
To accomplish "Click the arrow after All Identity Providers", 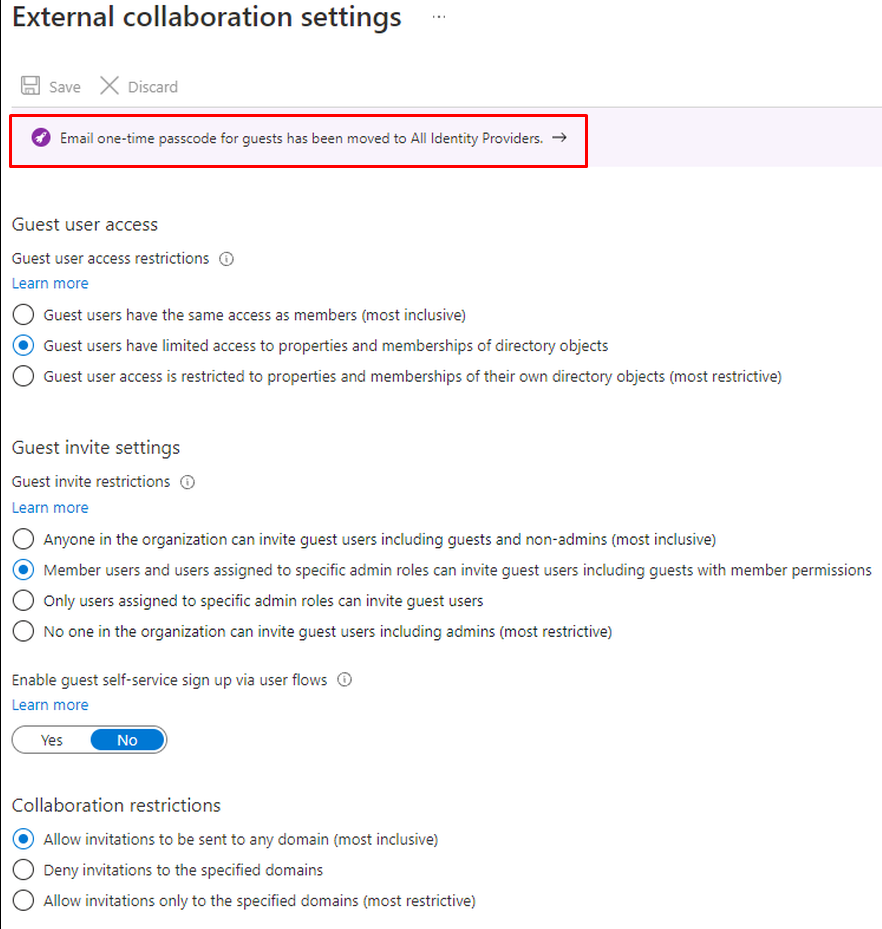I will (559, 138).
